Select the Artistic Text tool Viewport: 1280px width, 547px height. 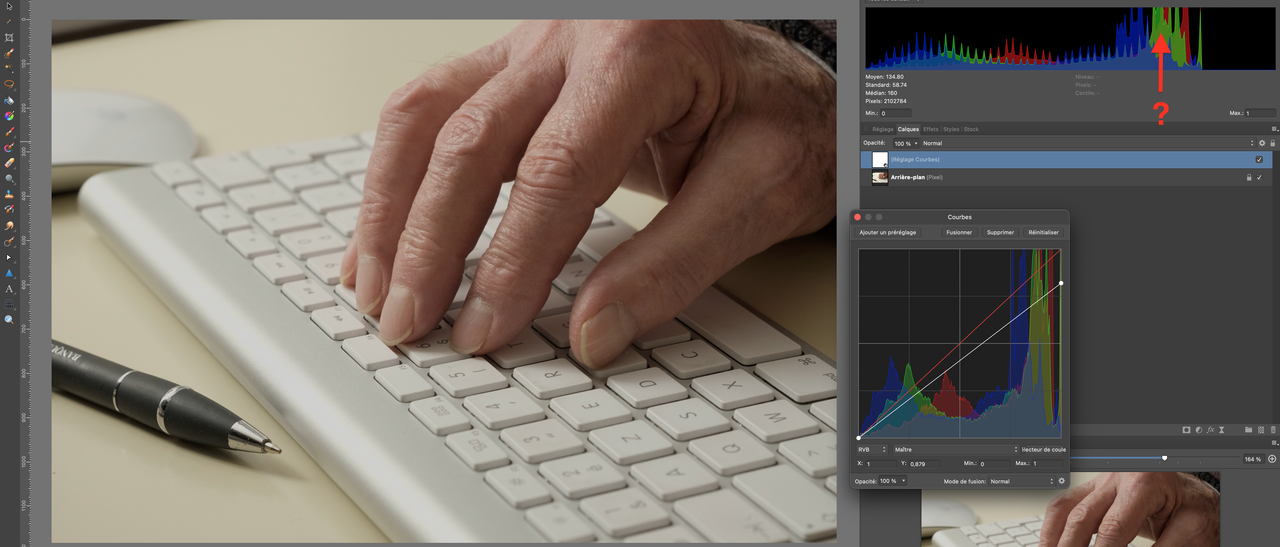(x=10, y=288)
